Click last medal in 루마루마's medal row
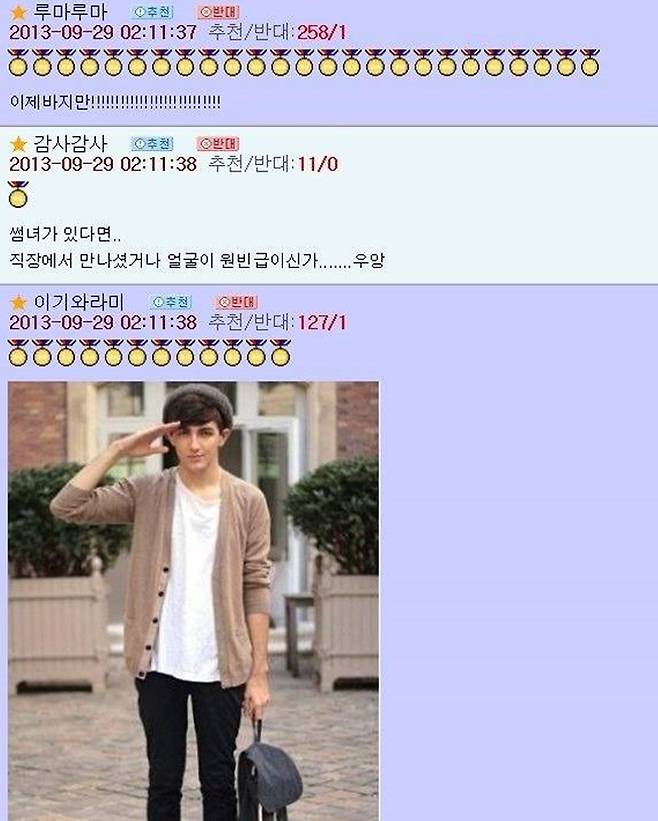The width and height of the screenshot is (658, 821). 589,62
